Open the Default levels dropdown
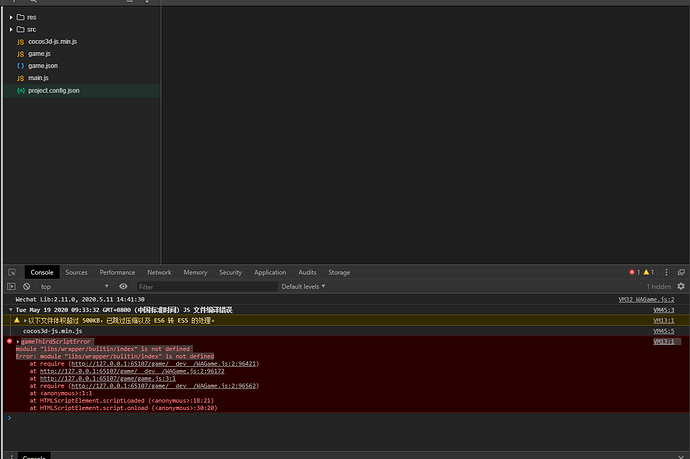The height and width of the screenshot is (459, 690). [303, 286]
